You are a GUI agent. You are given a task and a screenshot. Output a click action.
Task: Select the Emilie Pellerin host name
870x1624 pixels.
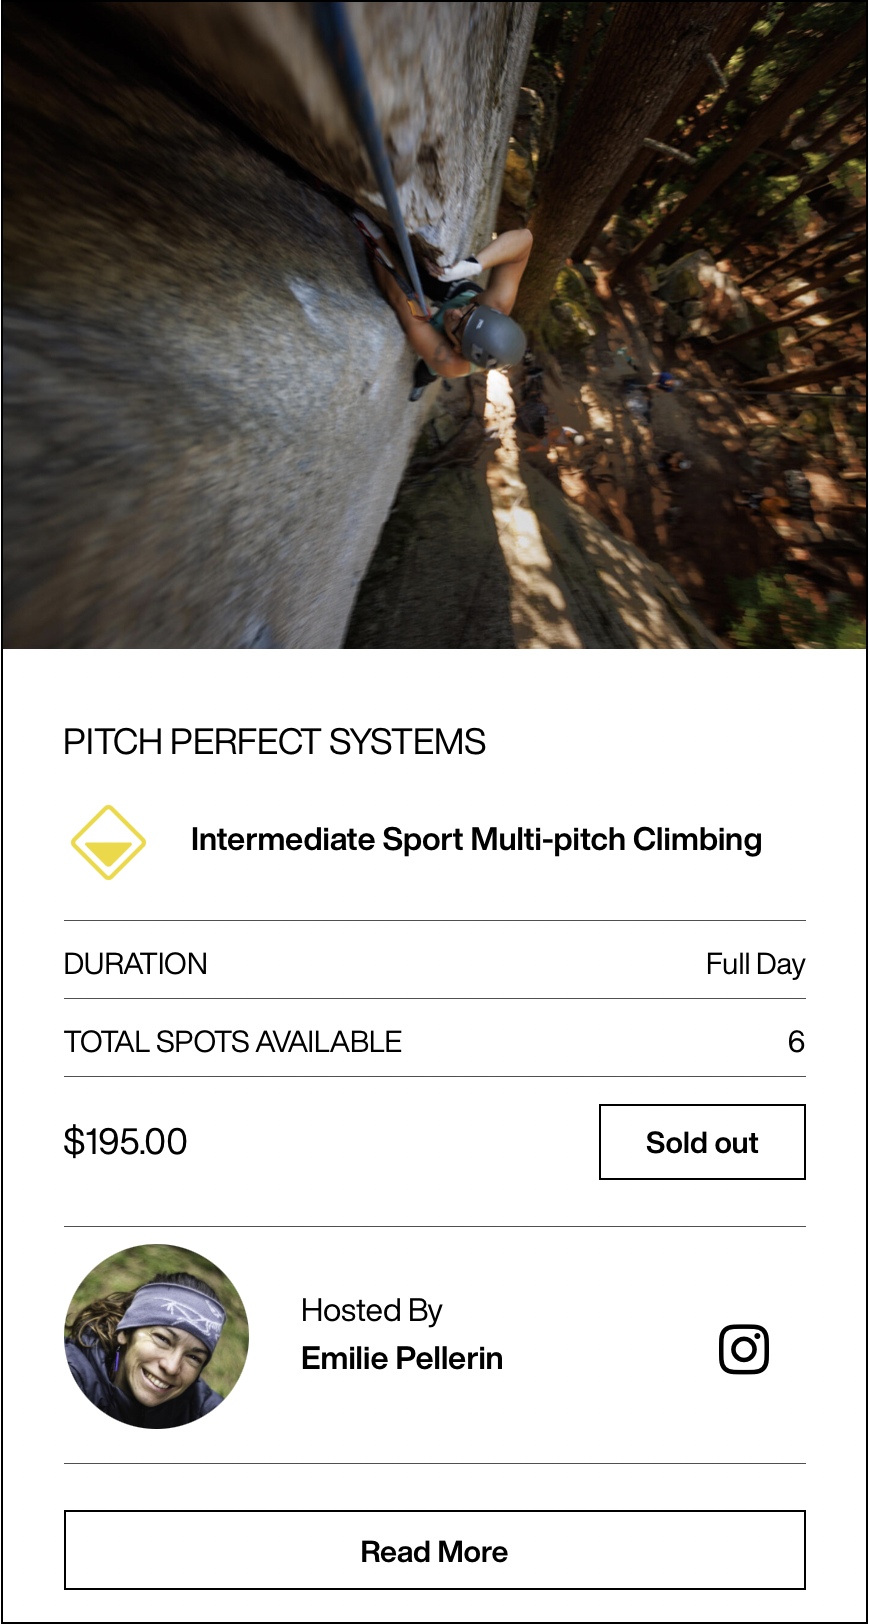click(402, 1358)
